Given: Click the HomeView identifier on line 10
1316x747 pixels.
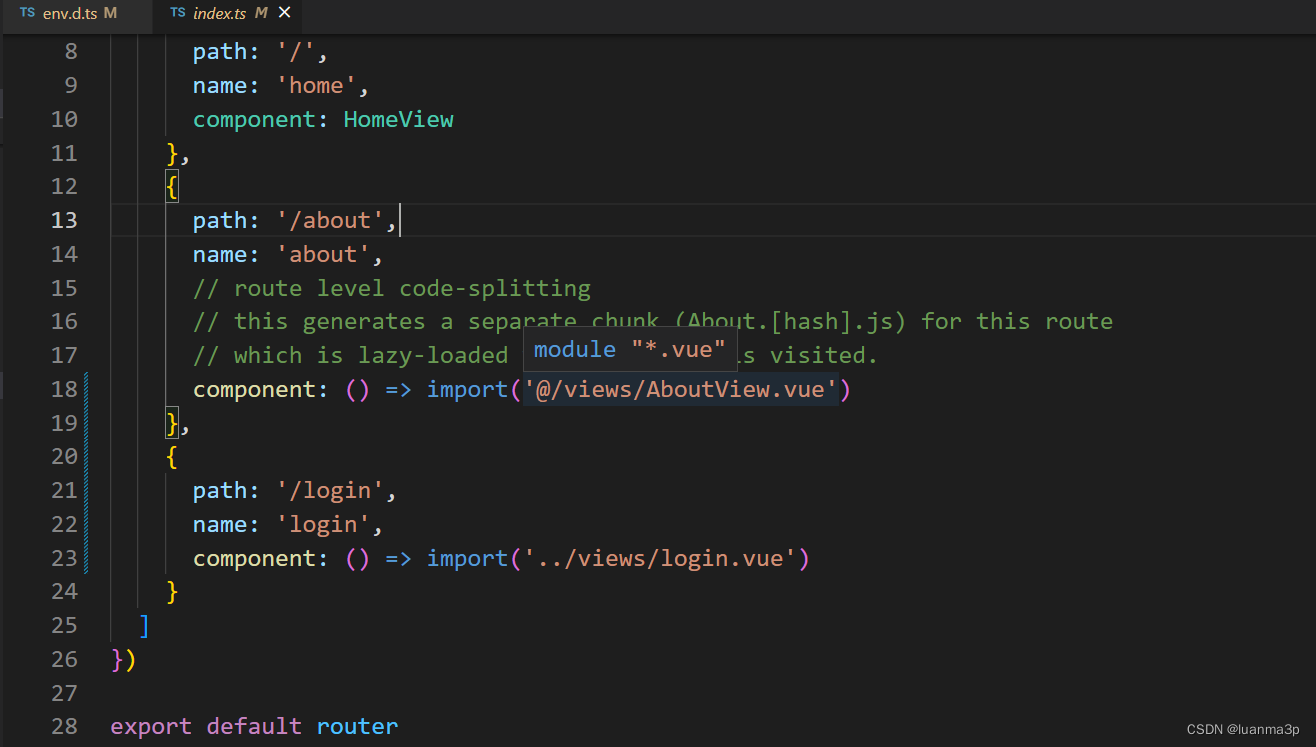Looking at the screenshot, I should click(399, 119).
